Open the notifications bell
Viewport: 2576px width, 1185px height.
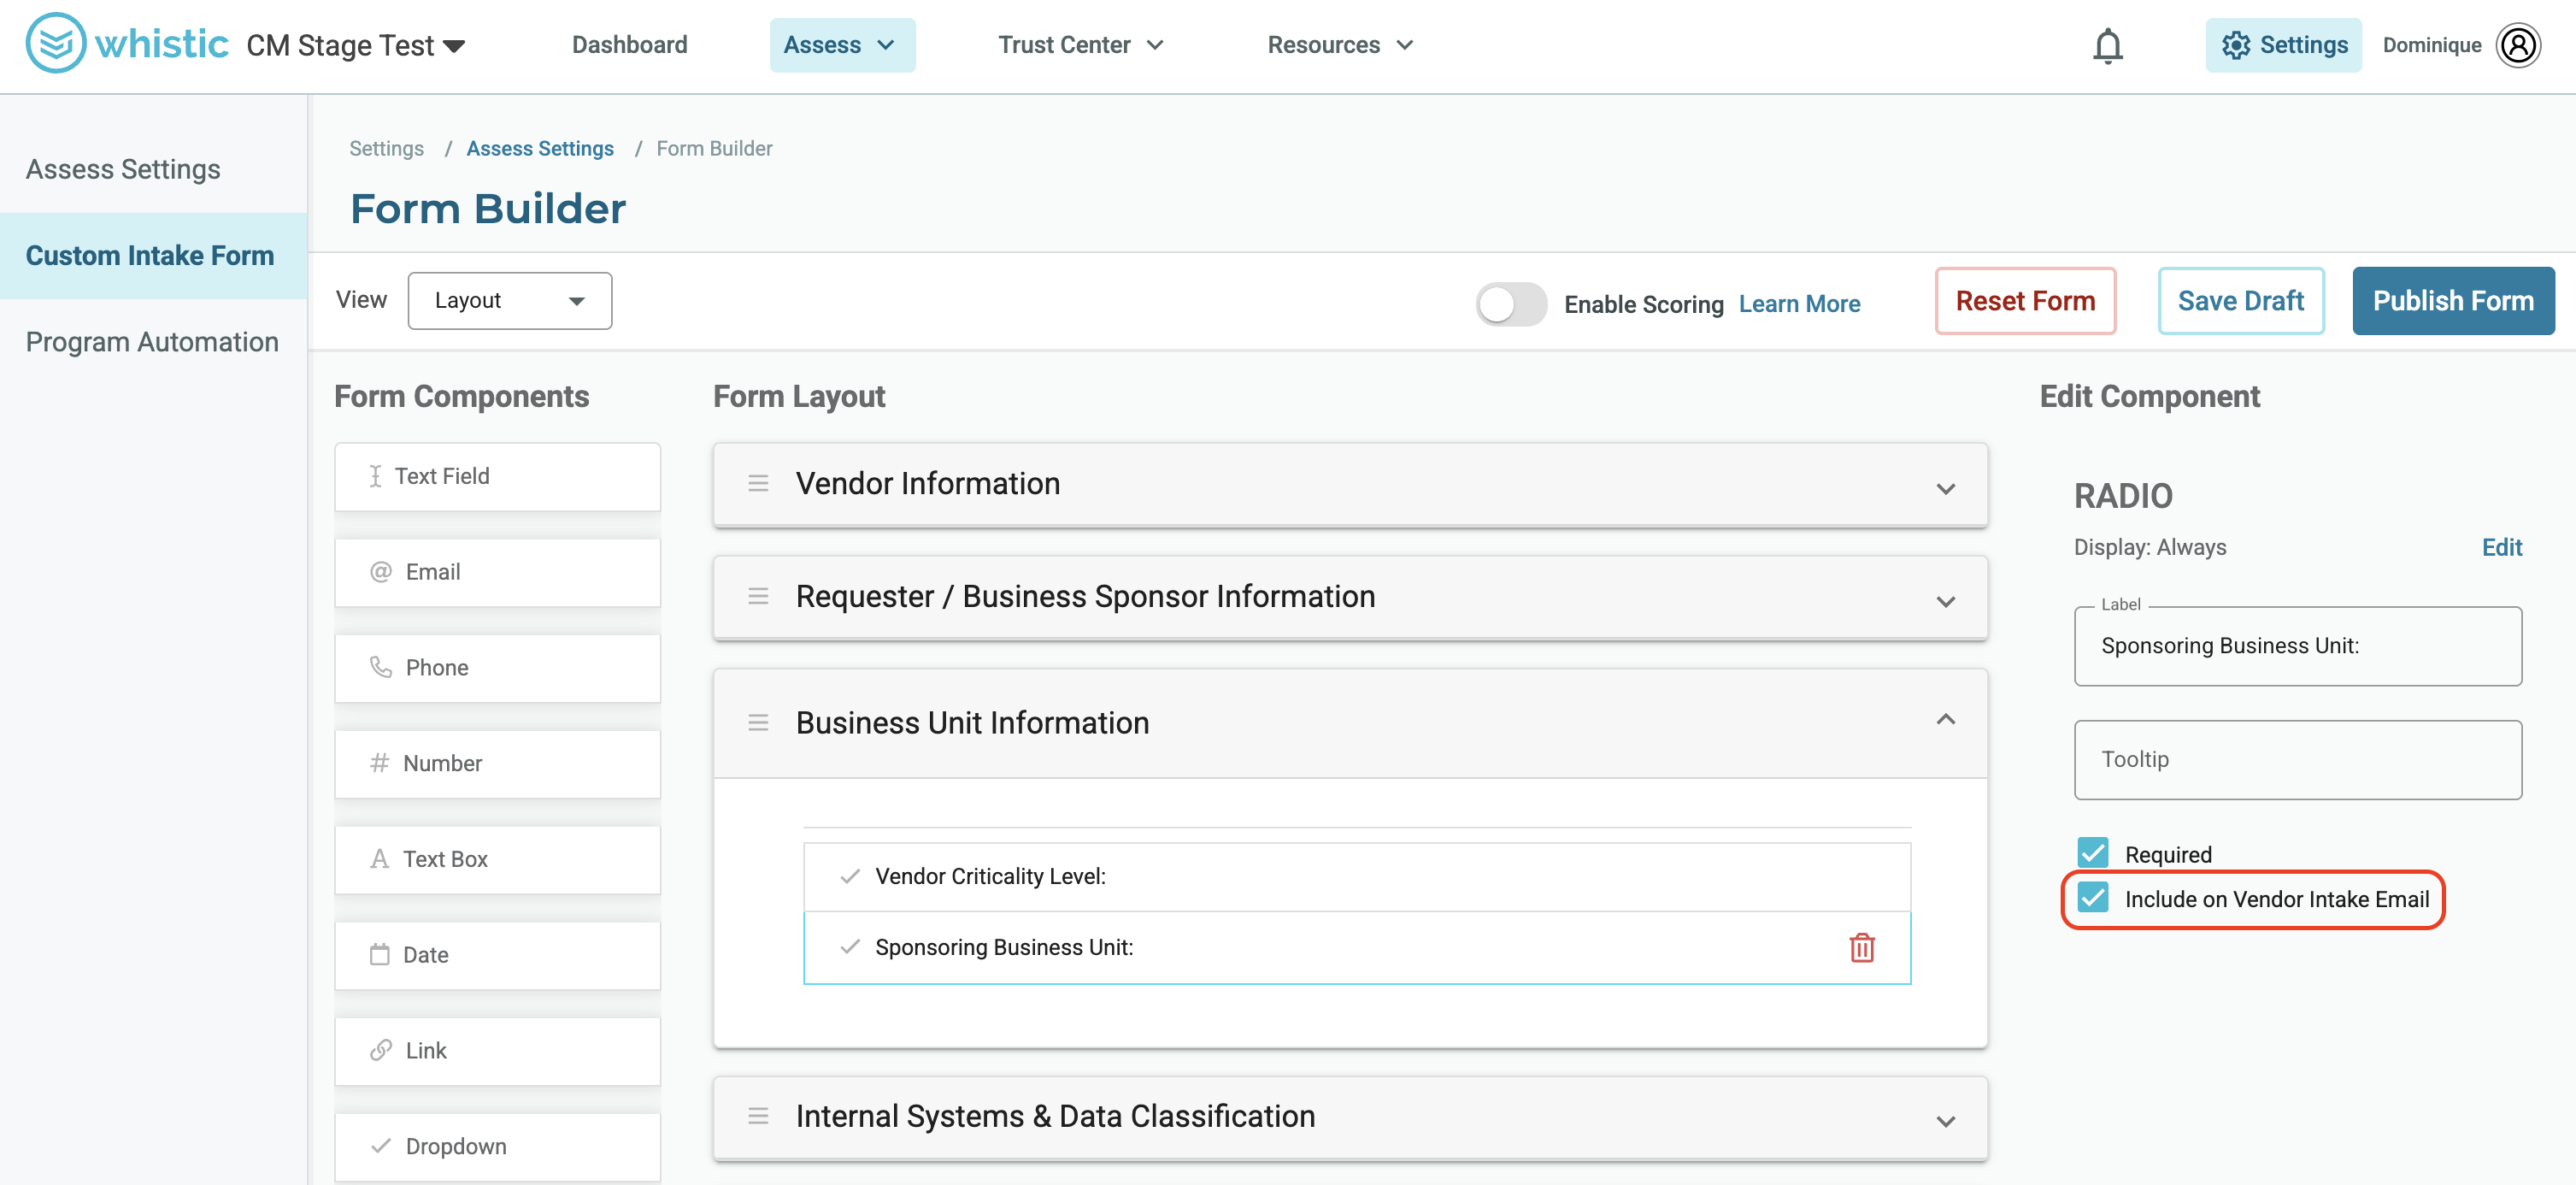point(2107,45)
